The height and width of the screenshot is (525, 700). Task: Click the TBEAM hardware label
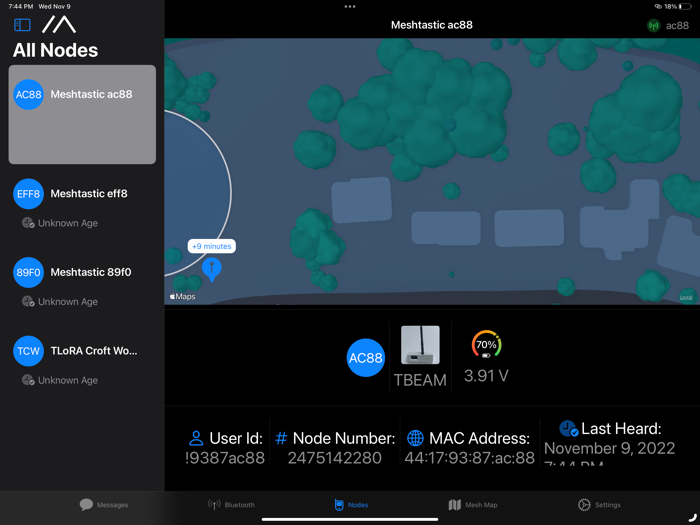click(420, 380)
